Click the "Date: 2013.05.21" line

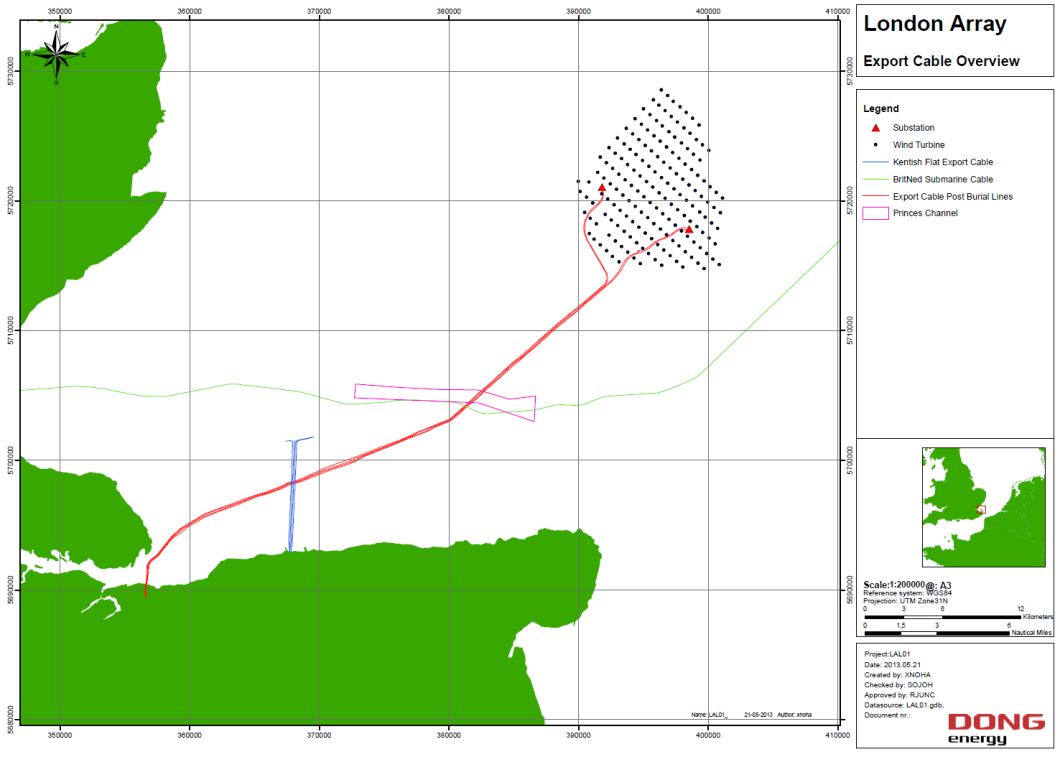click(892, 664)
